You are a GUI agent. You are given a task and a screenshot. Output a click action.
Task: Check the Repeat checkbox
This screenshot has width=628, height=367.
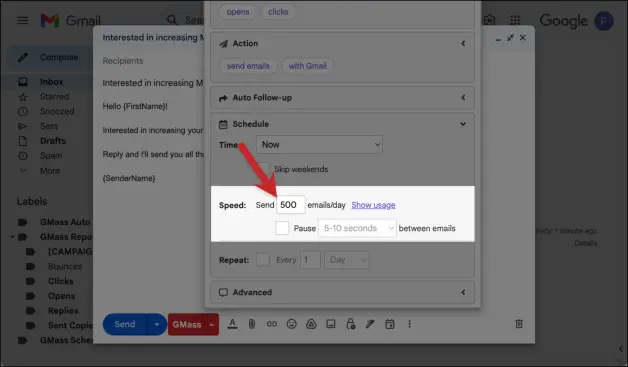coord(263,260)
